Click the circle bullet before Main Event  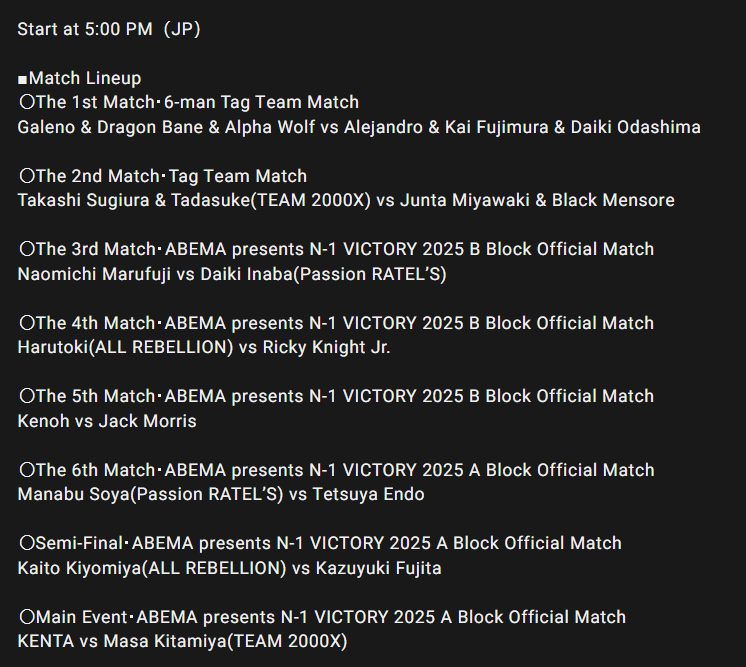coord(27,617)
